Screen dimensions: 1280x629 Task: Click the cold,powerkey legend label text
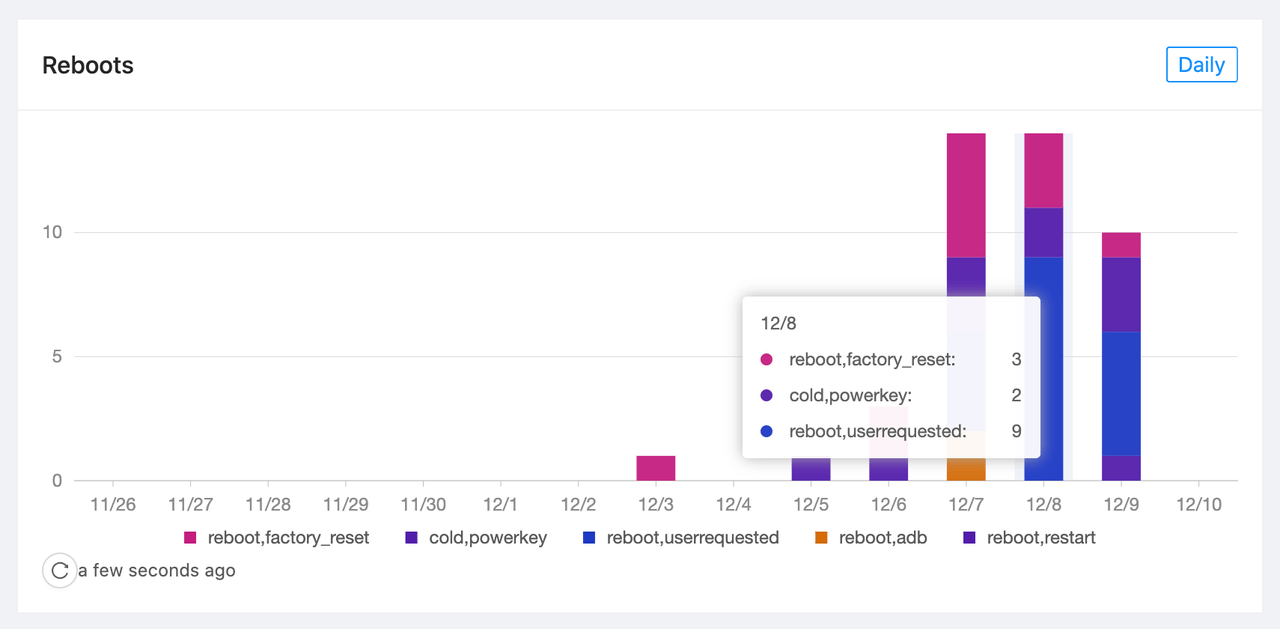click(488, 538)
